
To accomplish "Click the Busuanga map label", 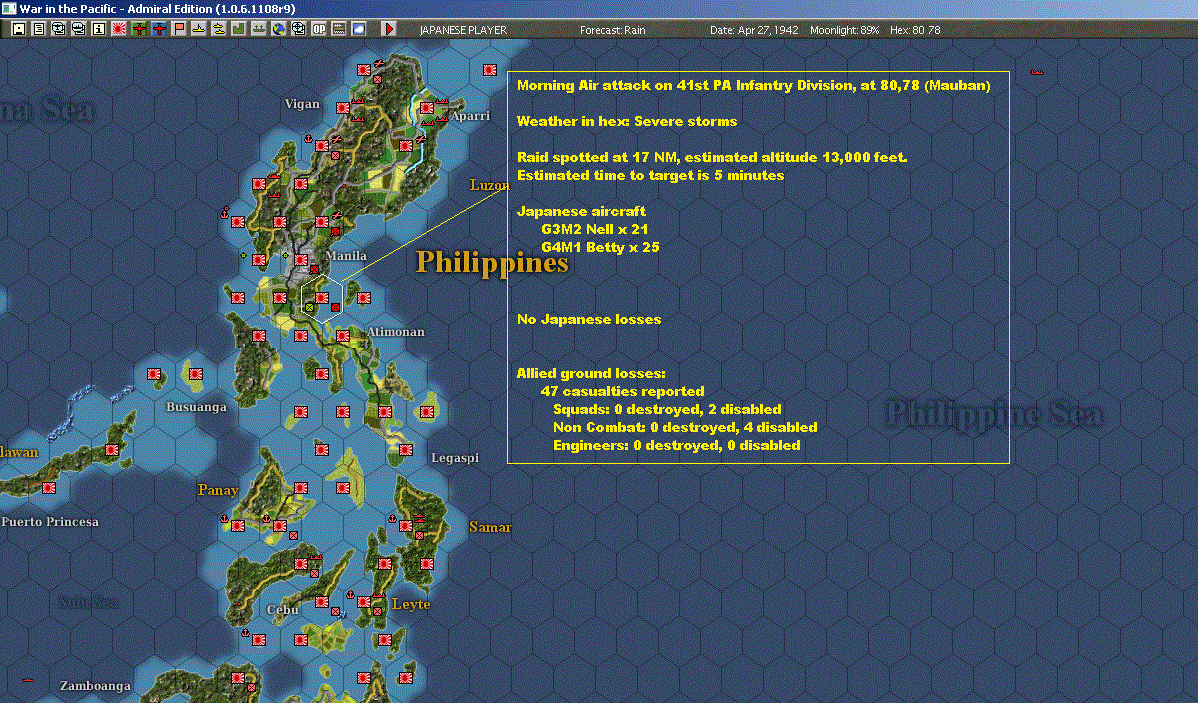I will point(196,407).
